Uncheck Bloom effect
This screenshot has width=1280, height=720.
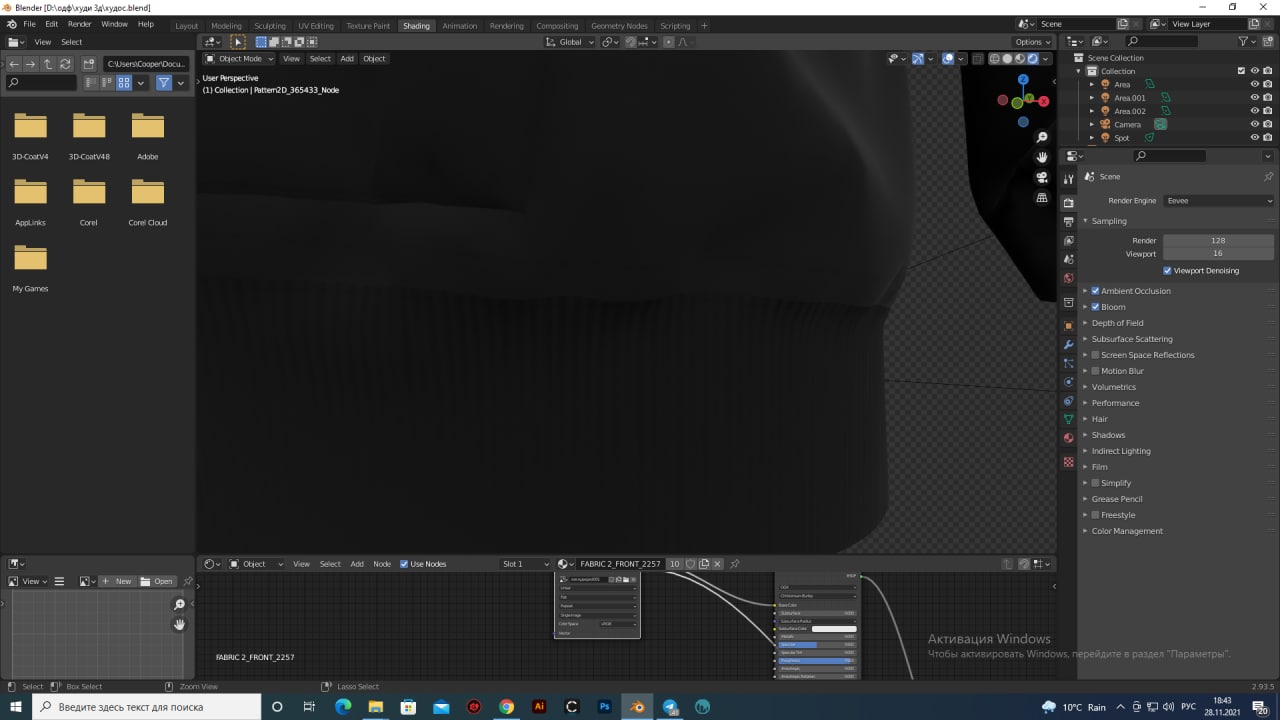coord(1095,307)
